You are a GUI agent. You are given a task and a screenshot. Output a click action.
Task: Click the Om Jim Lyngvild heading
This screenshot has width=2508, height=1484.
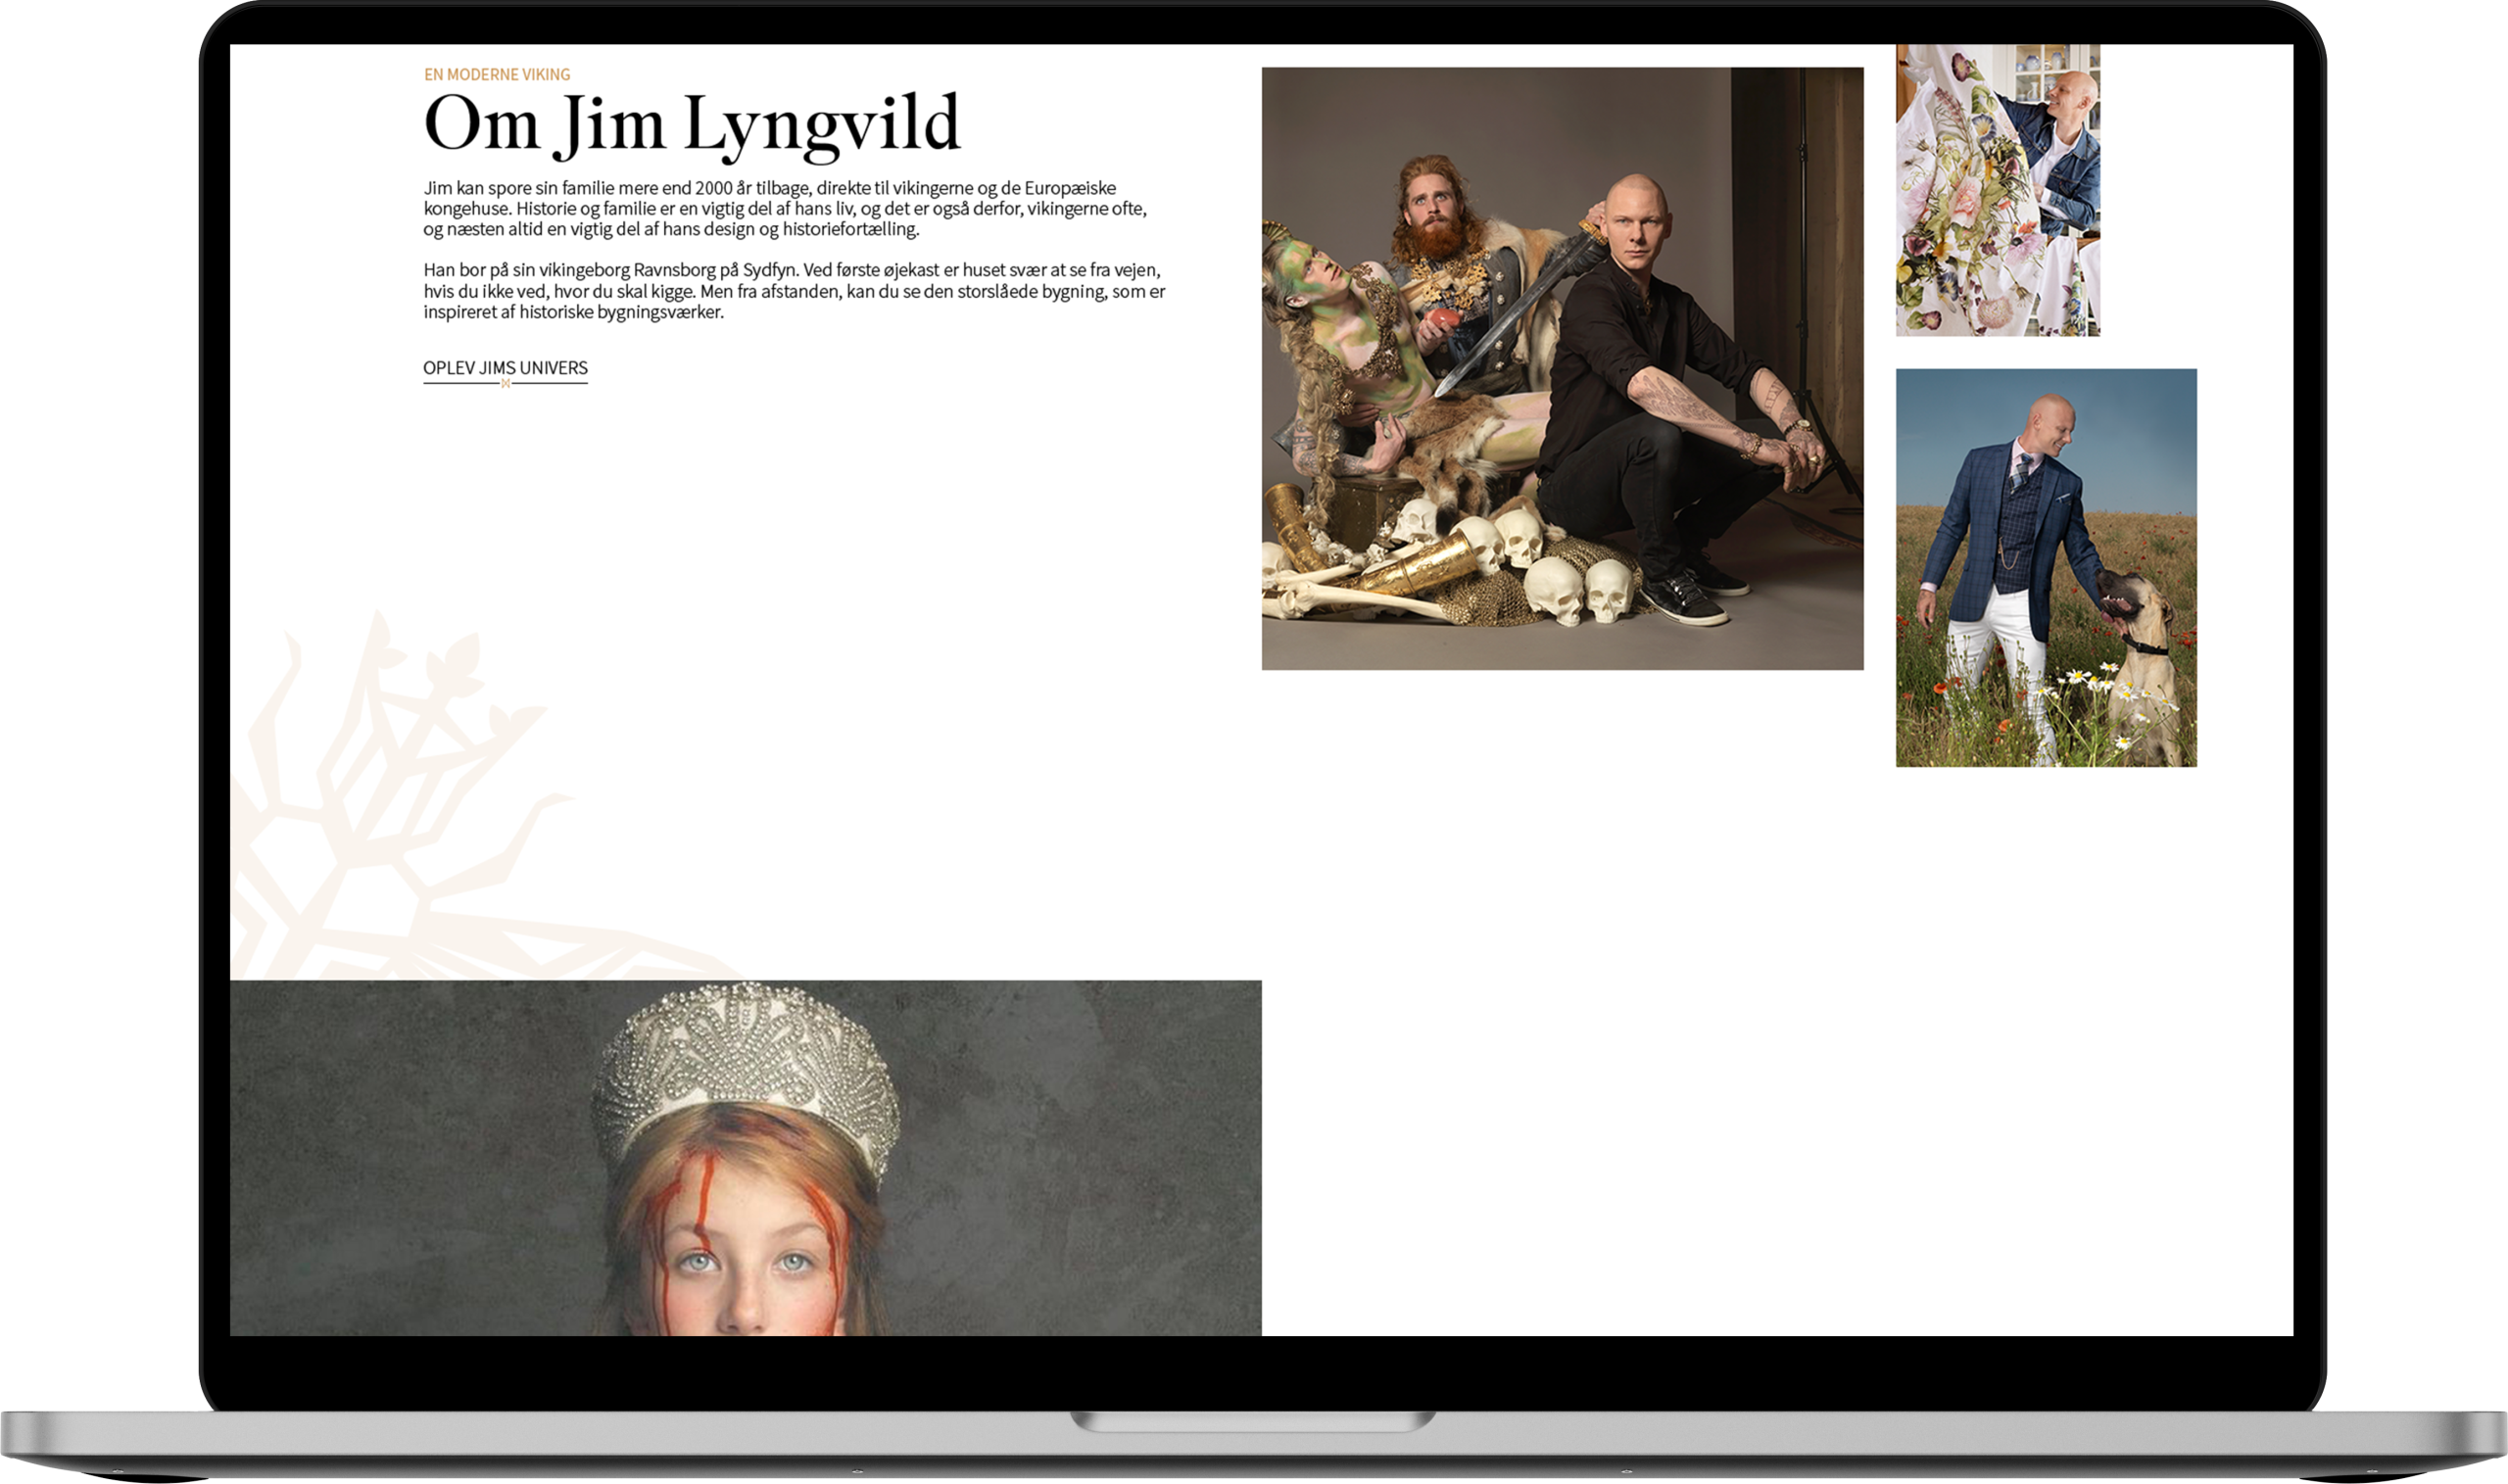pos(691,124)
